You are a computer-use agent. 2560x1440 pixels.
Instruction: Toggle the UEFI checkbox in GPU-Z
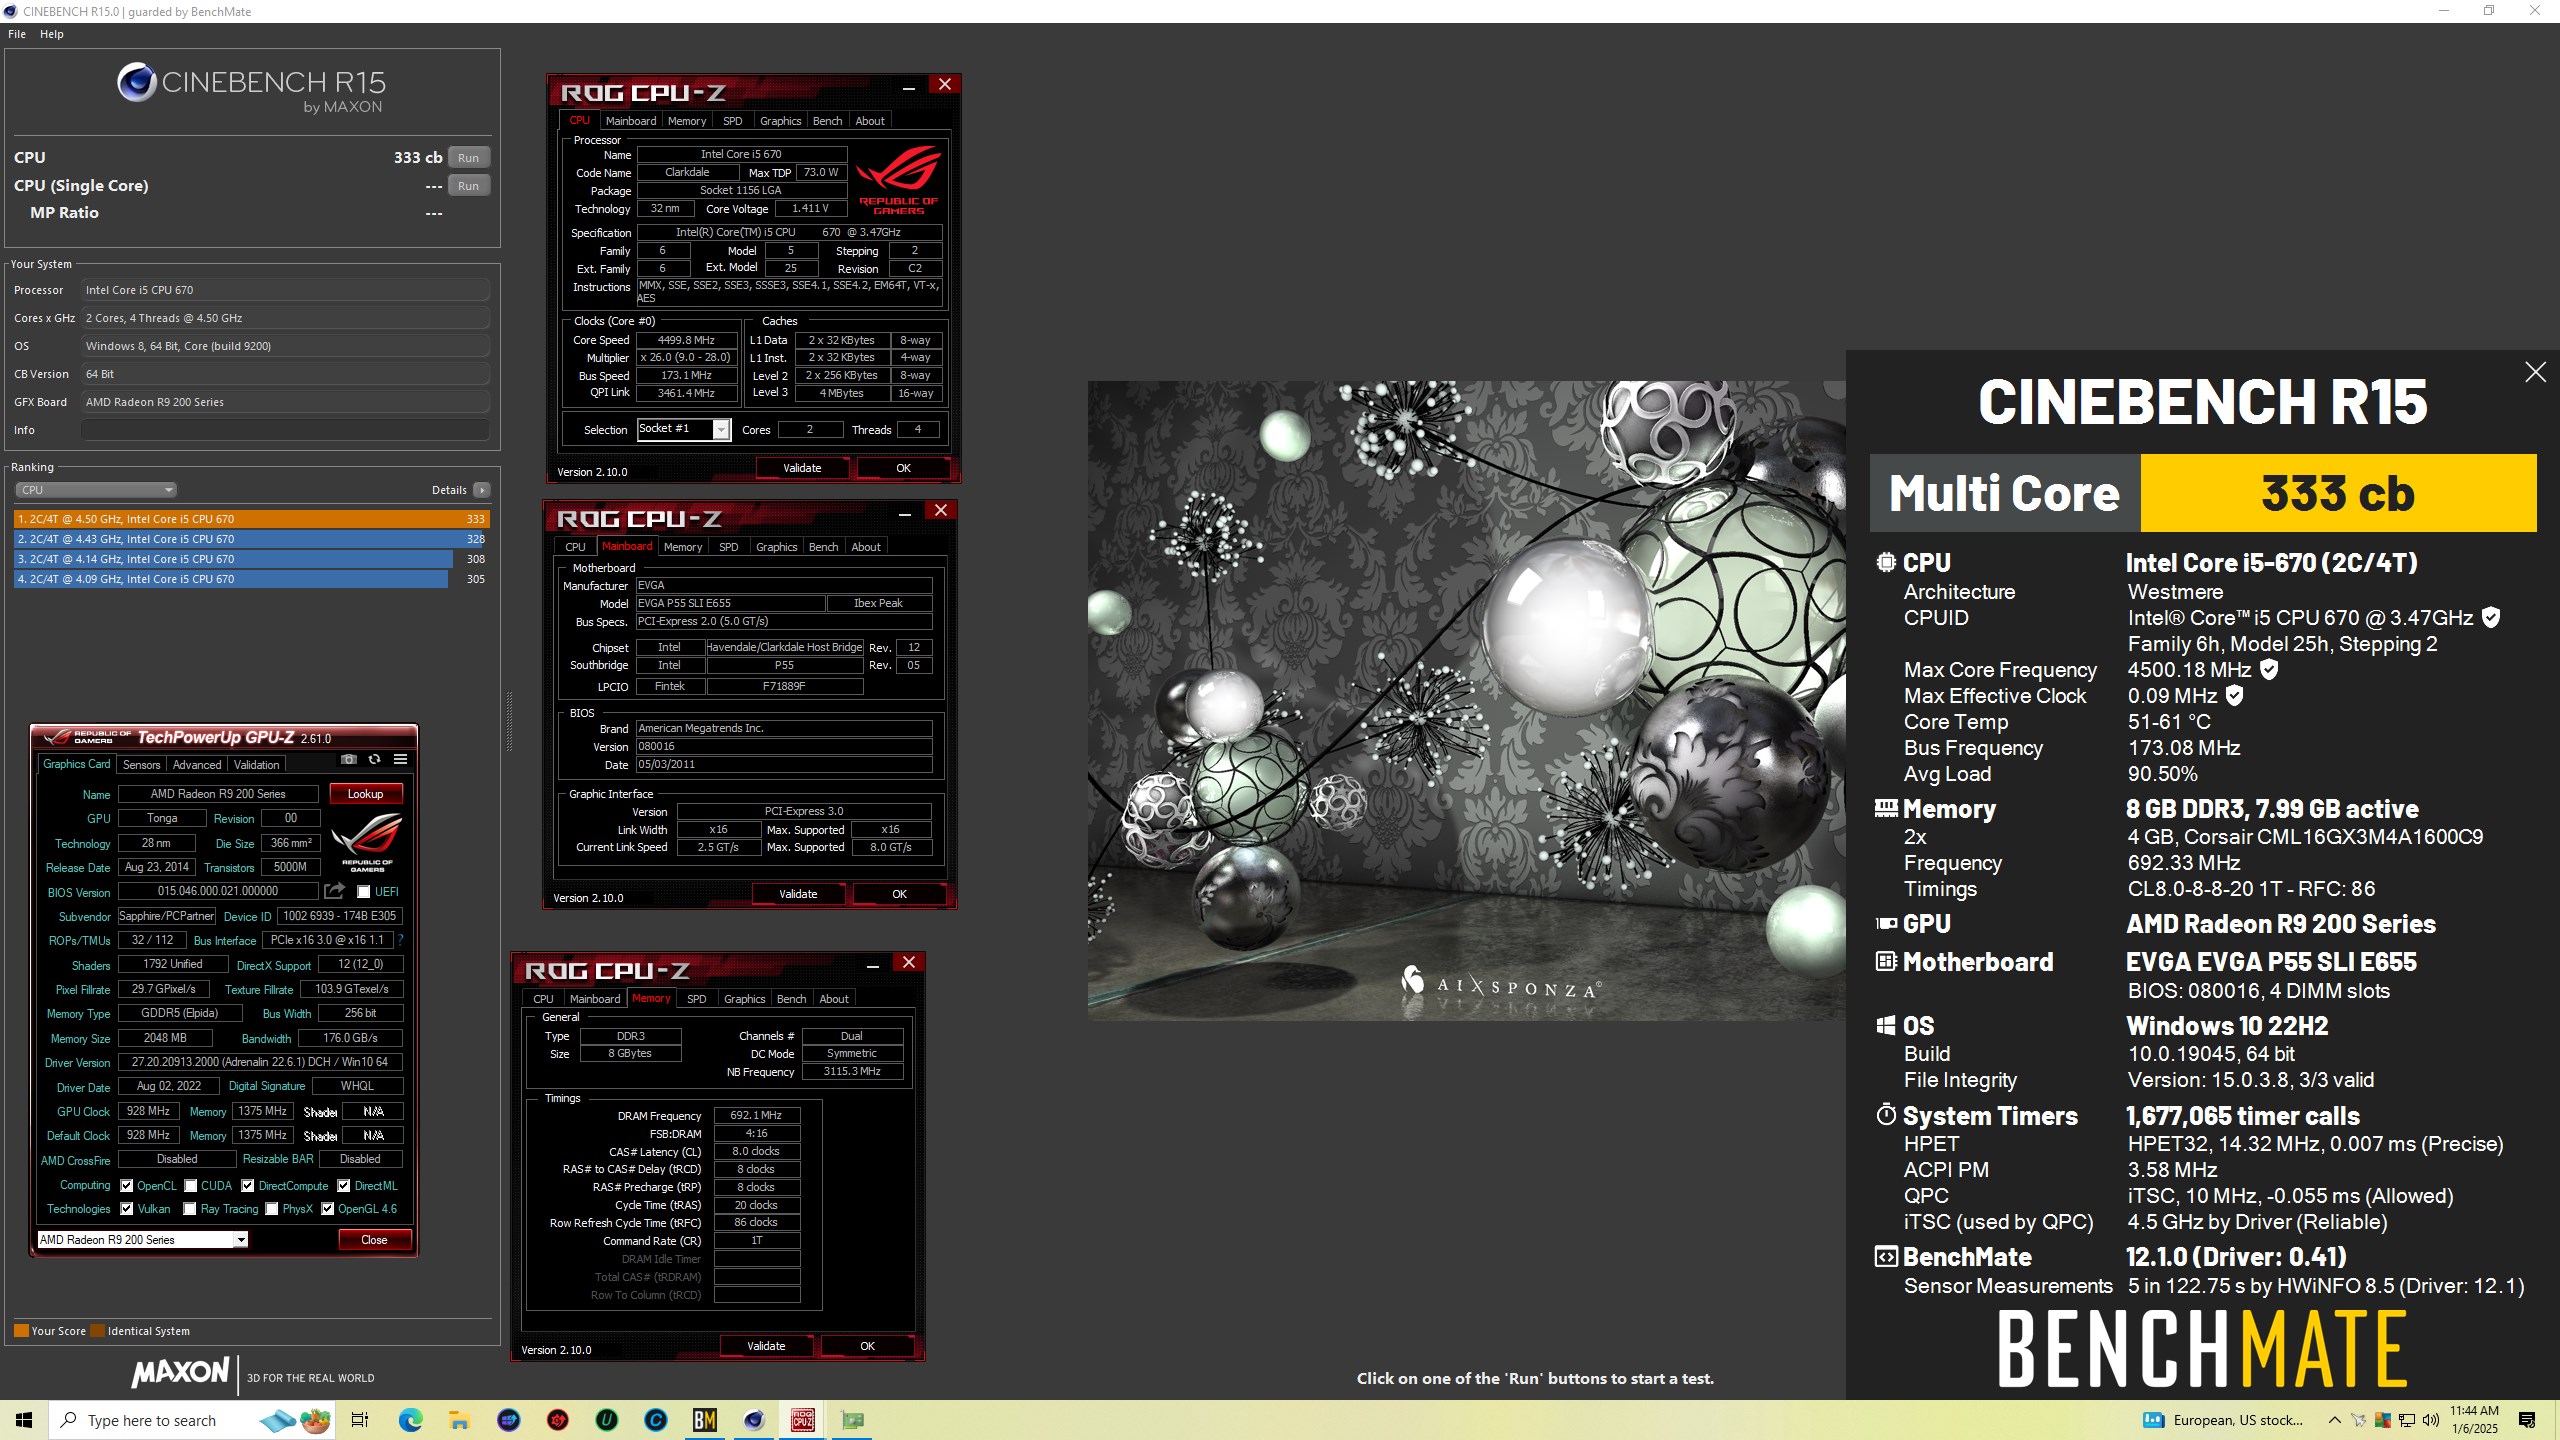pos(364,892)
